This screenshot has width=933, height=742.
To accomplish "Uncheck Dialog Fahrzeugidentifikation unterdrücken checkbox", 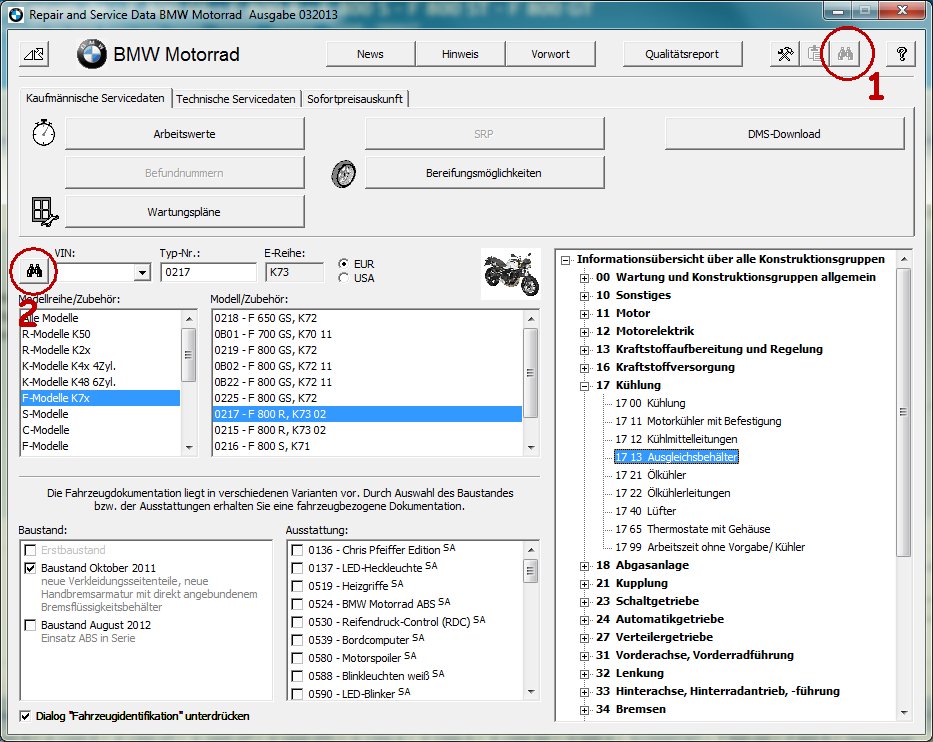I will tap(26, 716).
